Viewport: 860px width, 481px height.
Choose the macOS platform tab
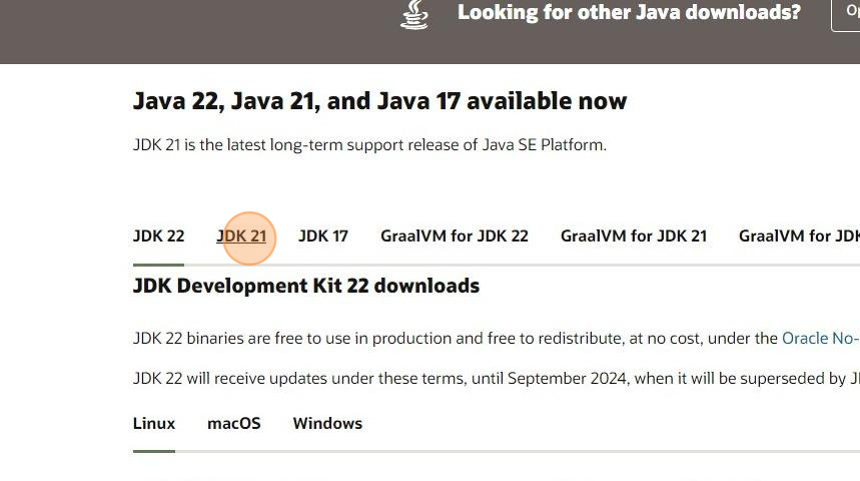234,423
